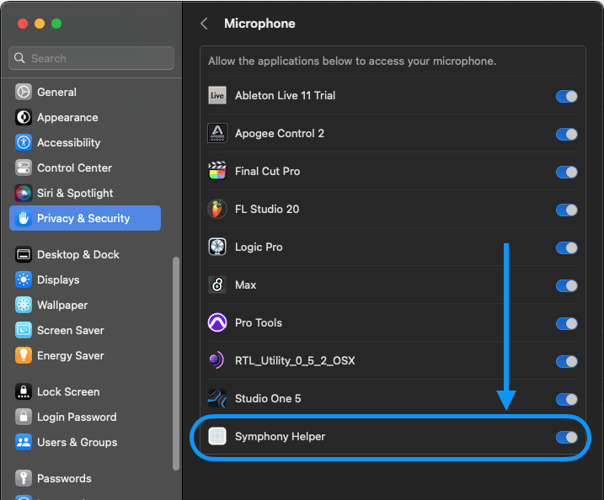
Task: Select Privacy & Security in sidebar
Action: [x=85, y=218]
